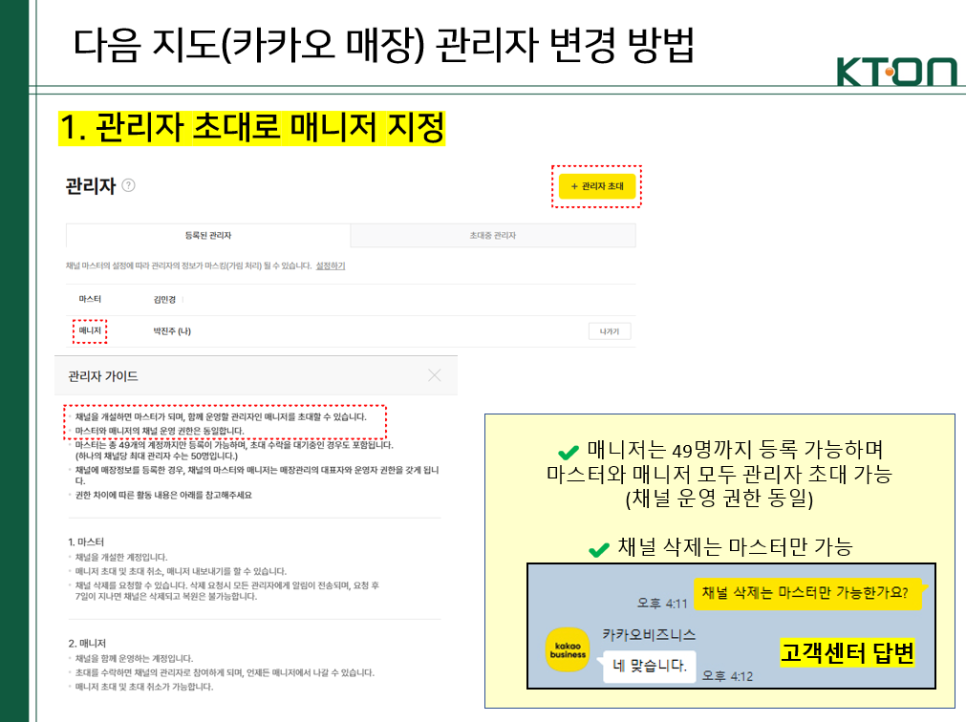
Task: Select the 박진주 (나) manager name
Action: click(x=171, y=331)
